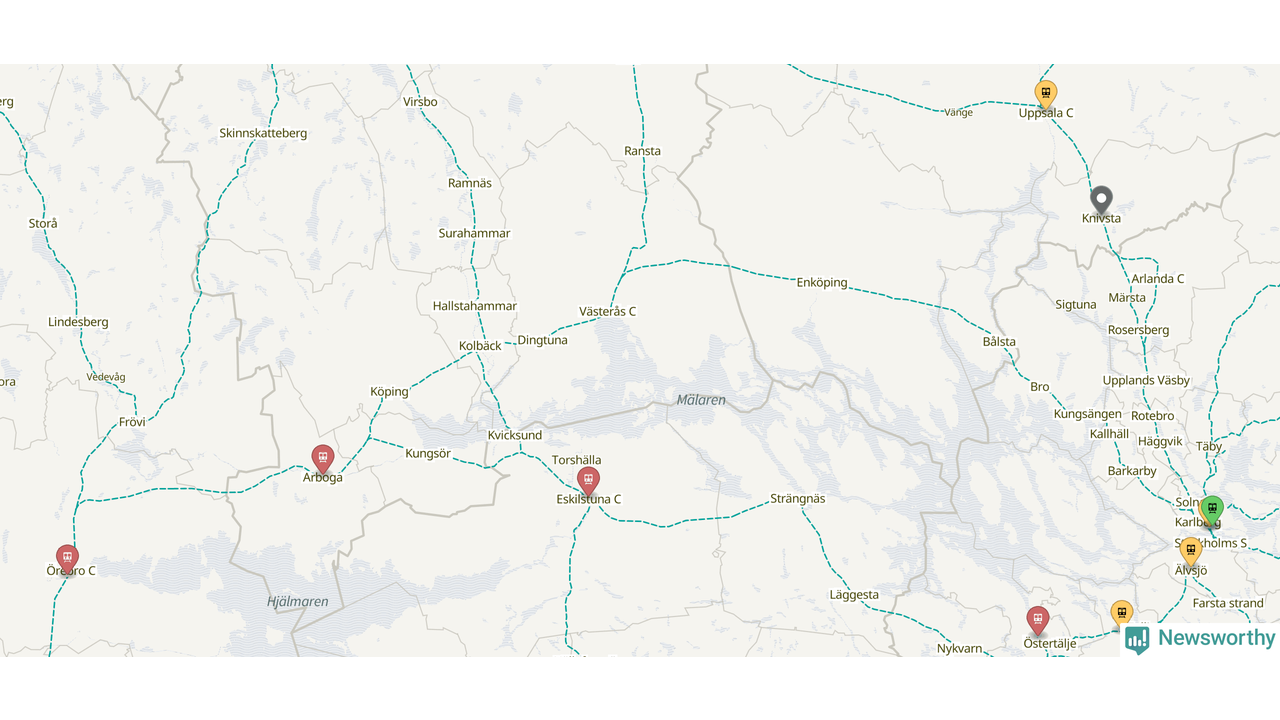Select the Lindesberg station label
The width and height of the screenshot is (1280, 720).
[78, 322]
